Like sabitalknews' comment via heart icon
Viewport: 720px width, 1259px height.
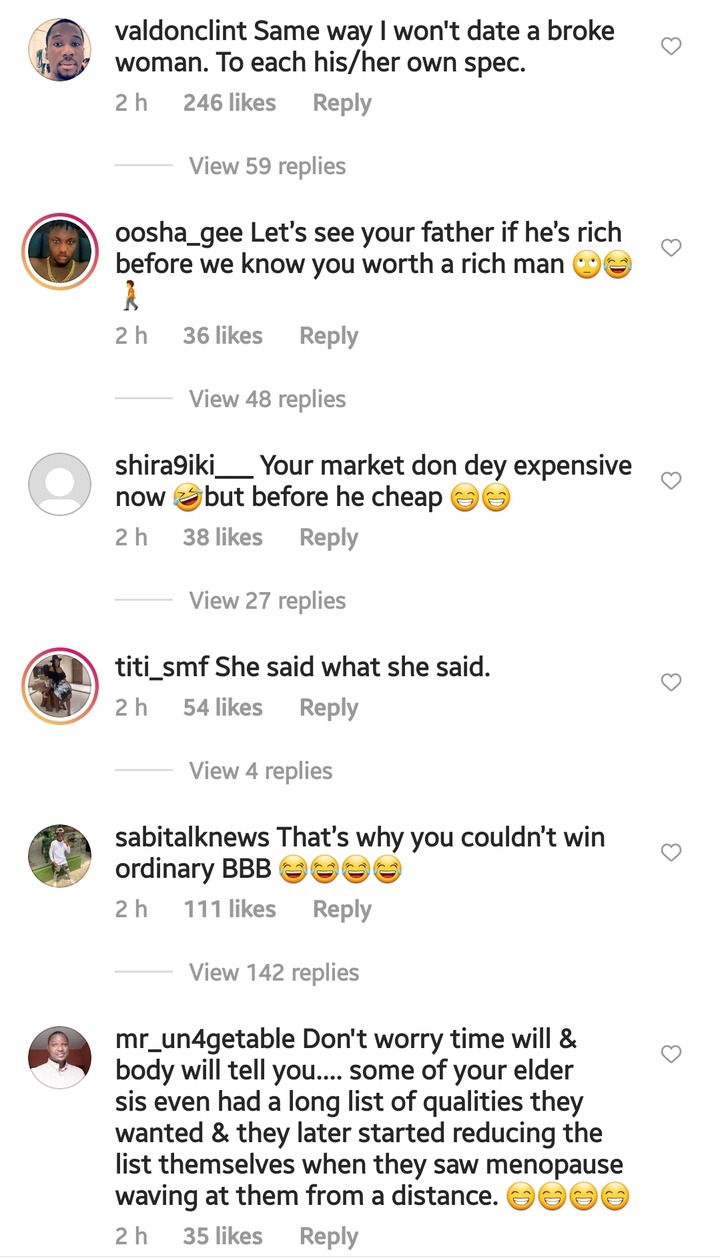[672, 852]
